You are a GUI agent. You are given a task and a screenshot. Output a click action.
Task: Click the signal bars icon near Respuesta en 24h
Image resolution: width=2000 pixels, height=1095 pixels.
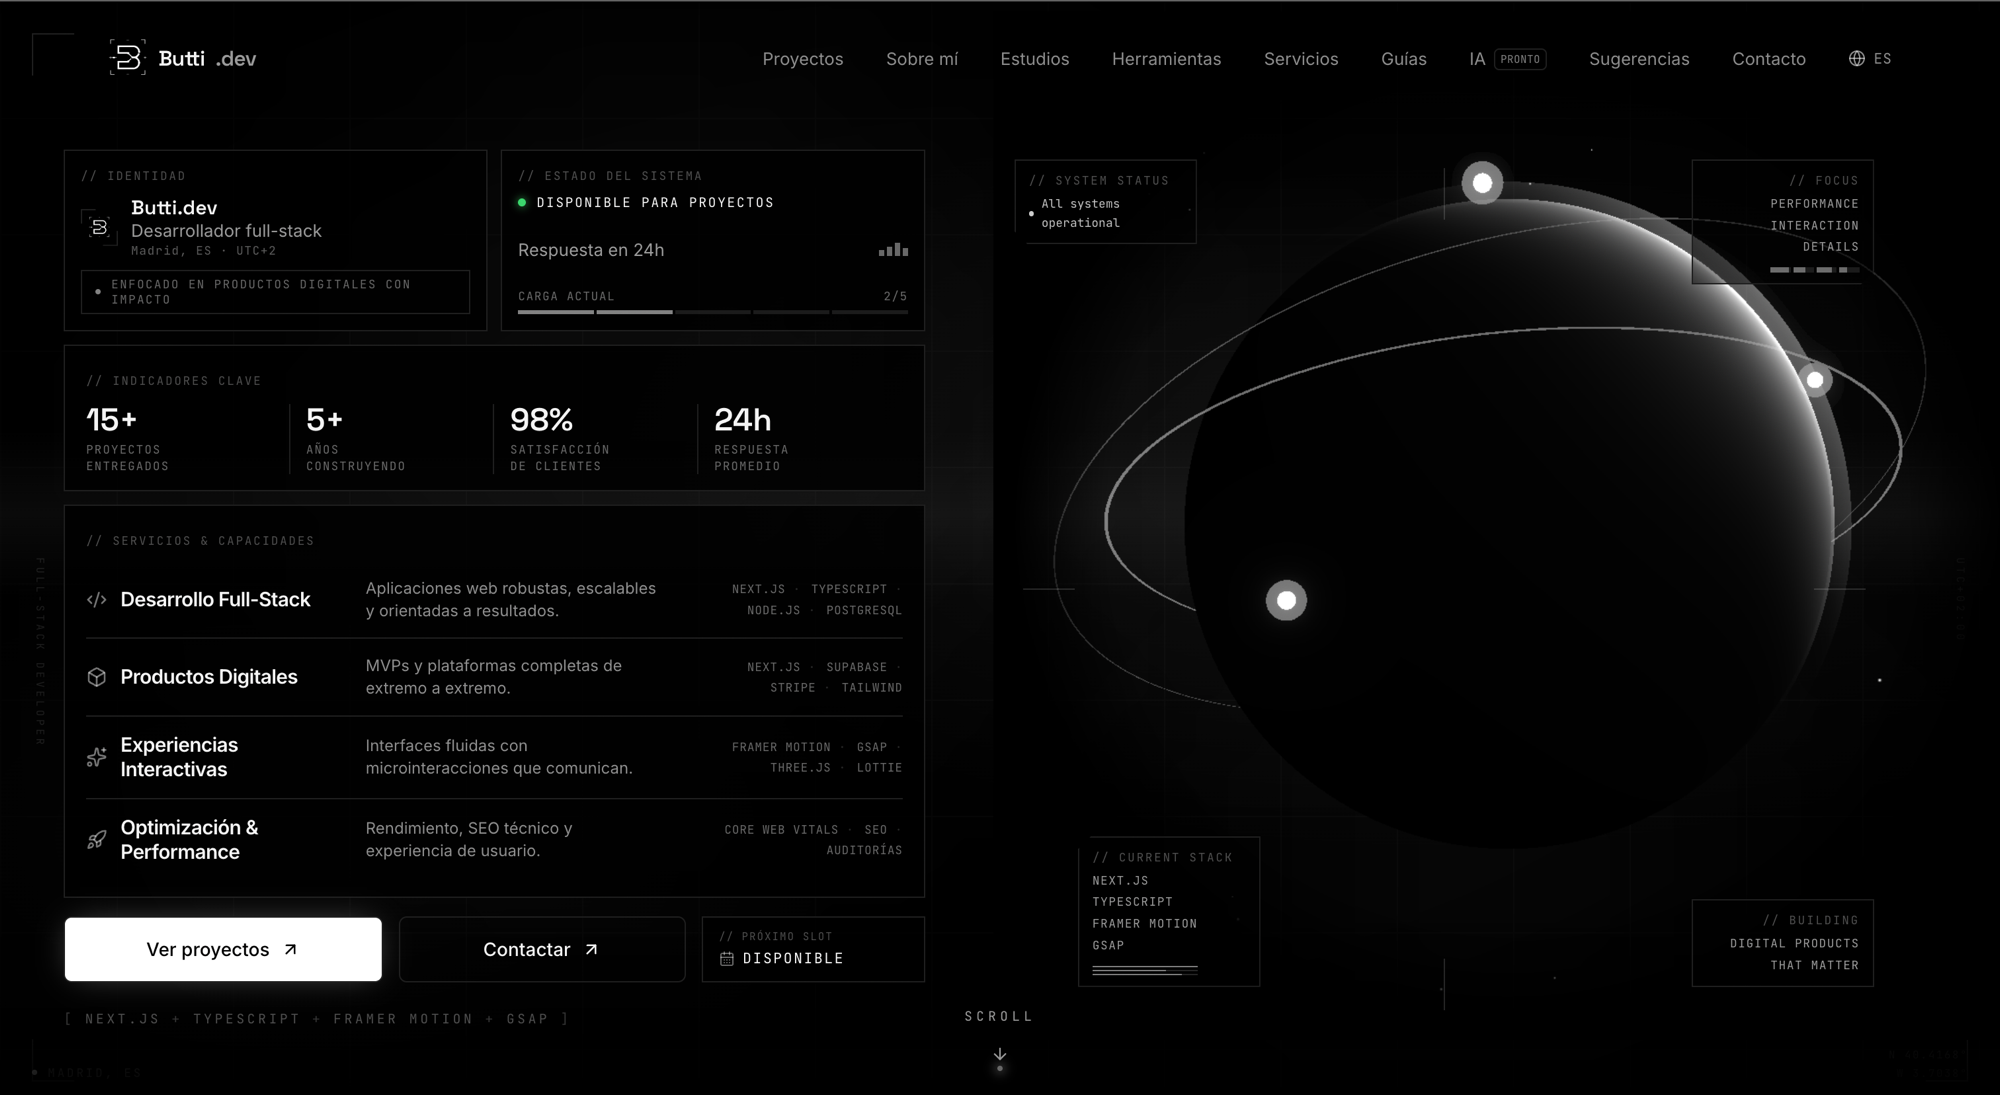point(893,250)
